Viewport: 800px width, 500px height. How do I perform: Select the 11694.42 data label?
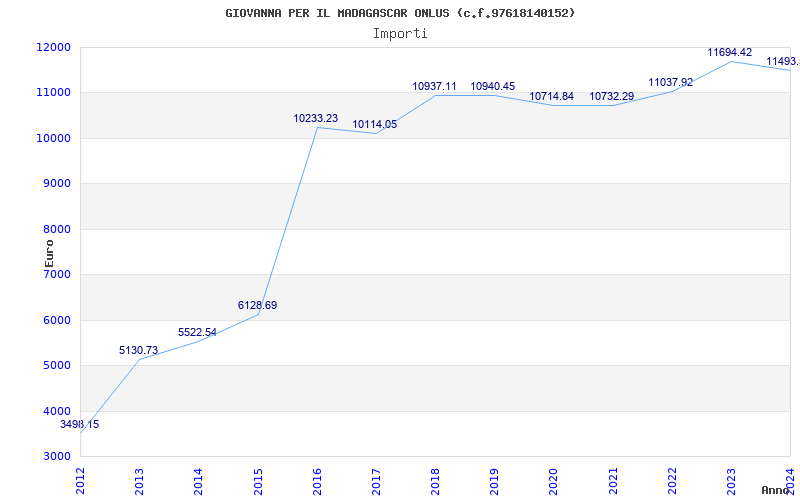click(x=730, y=52)
